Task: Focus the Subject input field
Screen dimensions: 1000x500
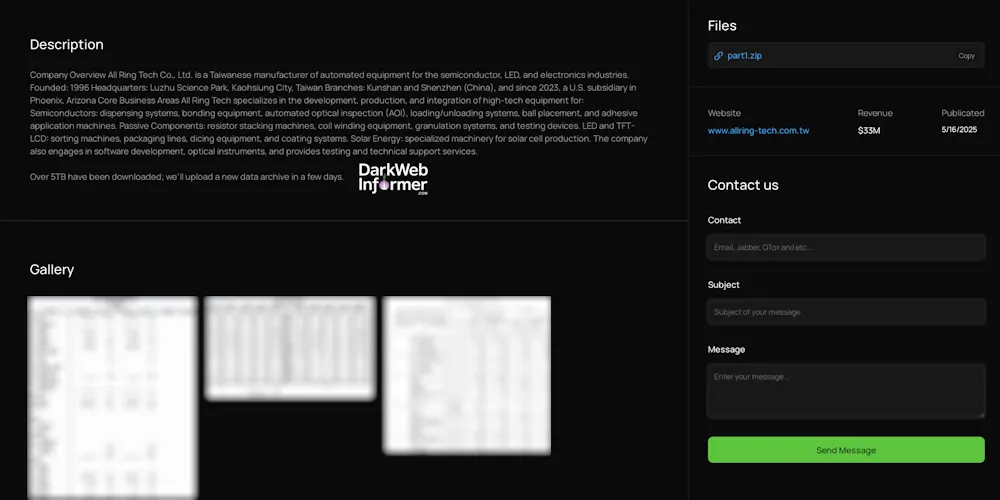Action: point(846,312)
